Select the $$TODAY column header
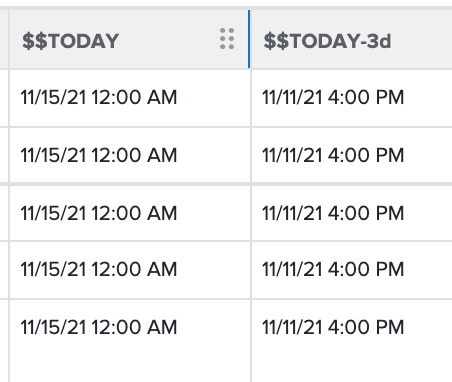 click(x=129, y=39)
